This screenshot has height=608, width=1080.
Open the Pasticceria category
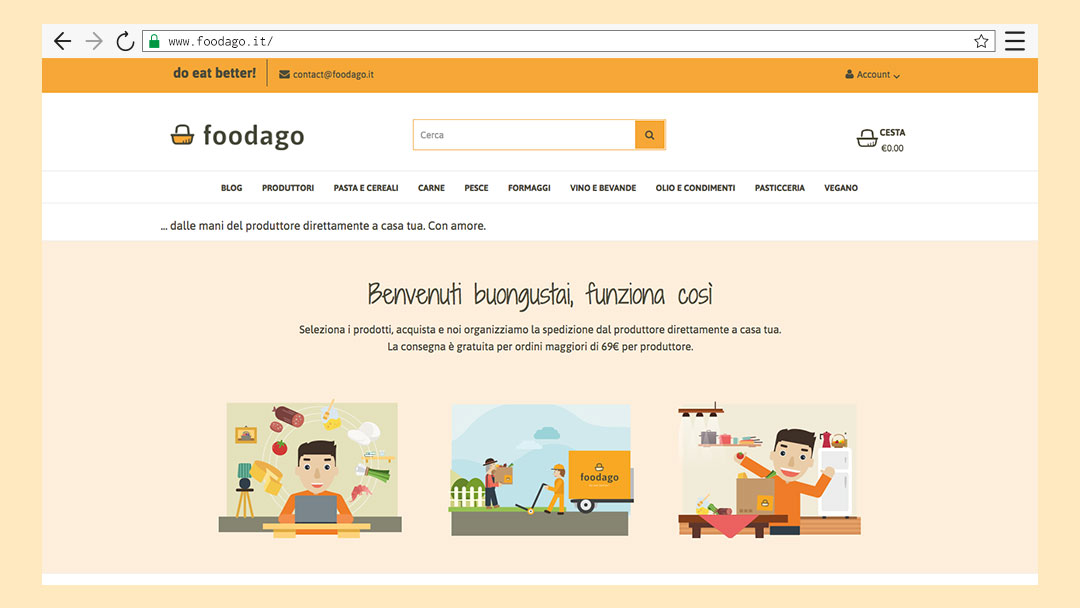coord(780,188)
